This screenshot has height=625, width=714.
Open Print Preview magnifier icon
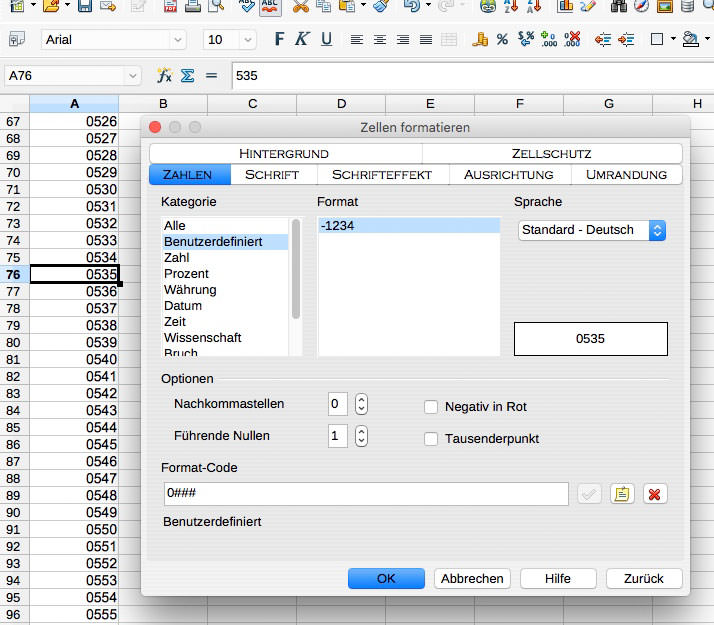pos(216,5)
